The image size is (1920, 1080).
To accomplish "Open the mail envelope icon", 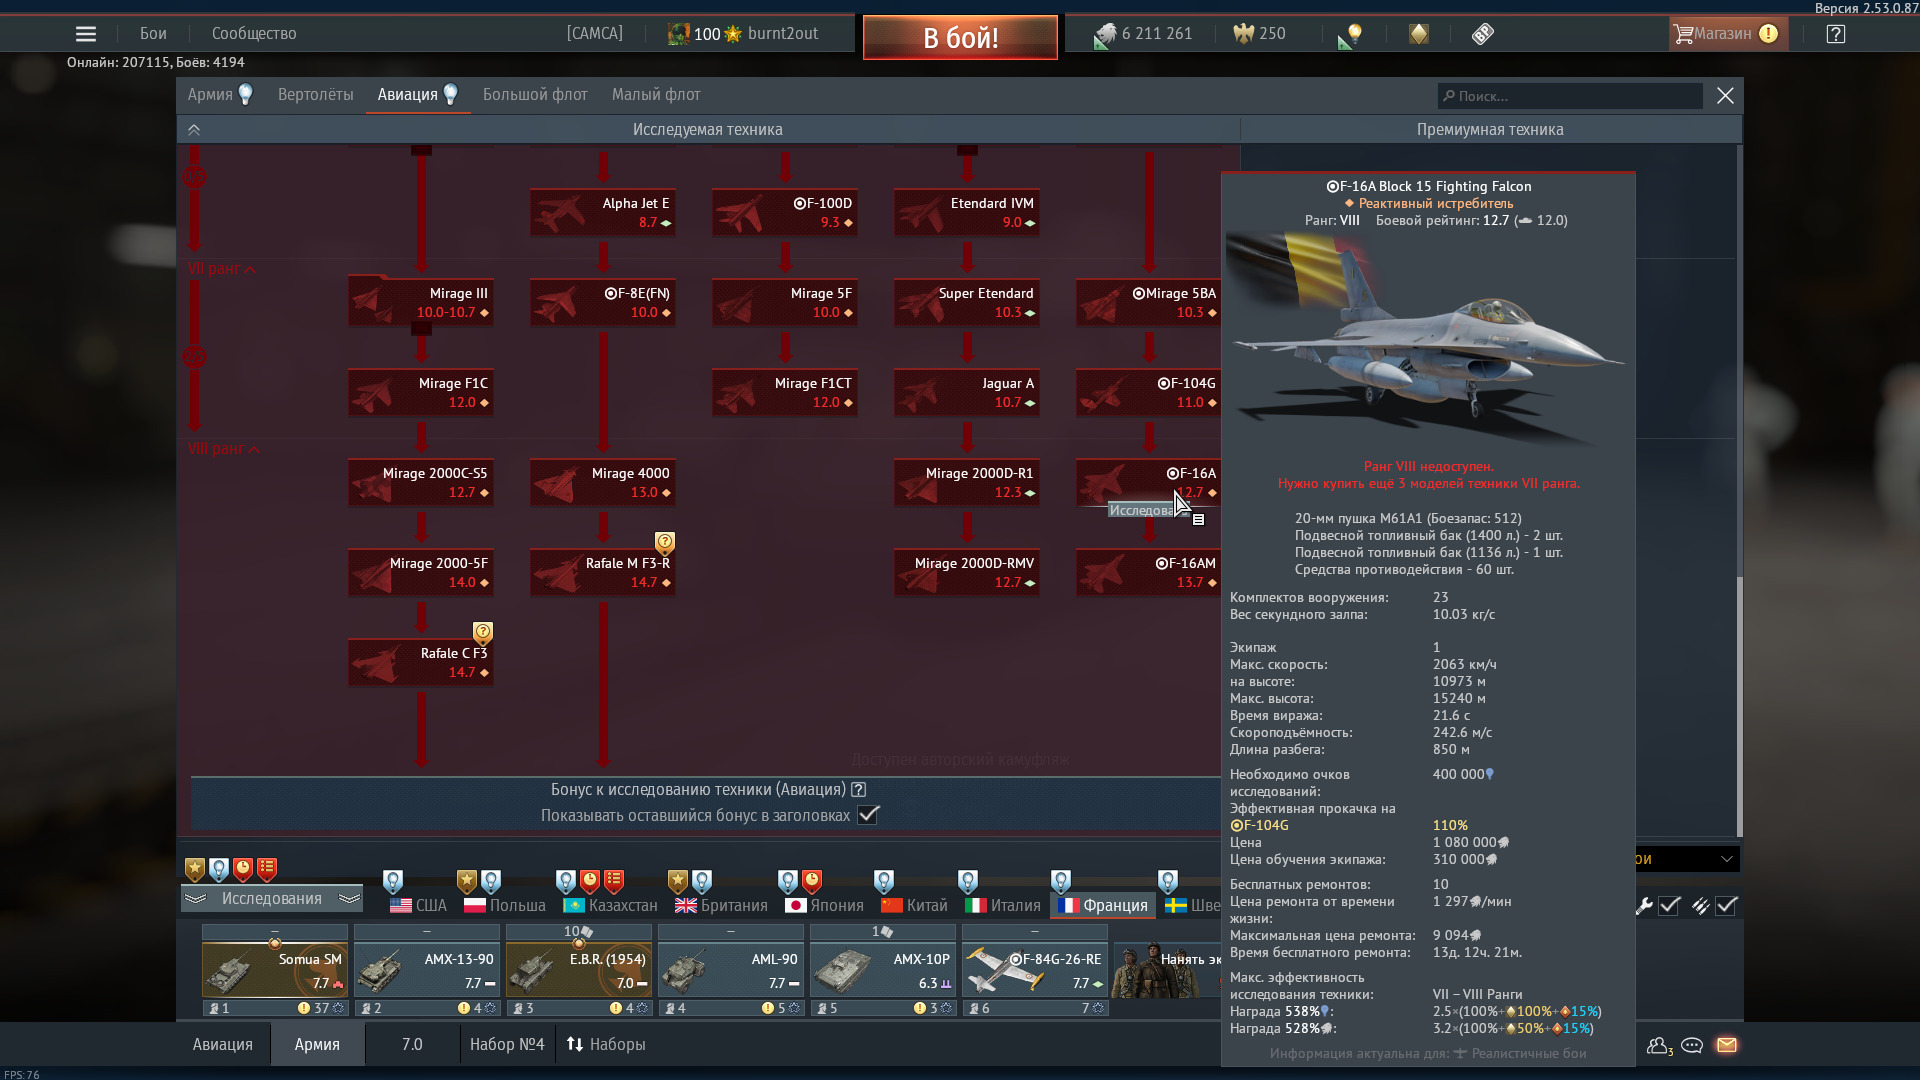I will click(x=1727, y=1045).
